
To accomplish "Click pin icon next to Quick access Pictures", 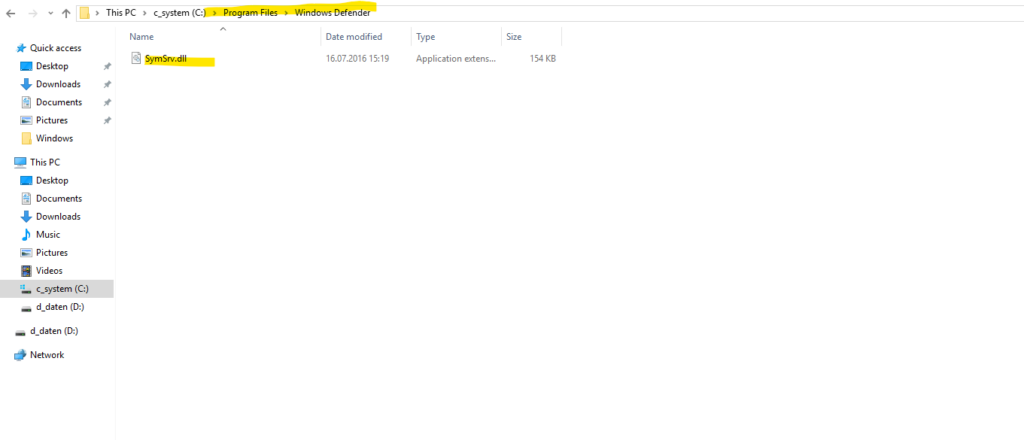I will (x=108, y=120).
